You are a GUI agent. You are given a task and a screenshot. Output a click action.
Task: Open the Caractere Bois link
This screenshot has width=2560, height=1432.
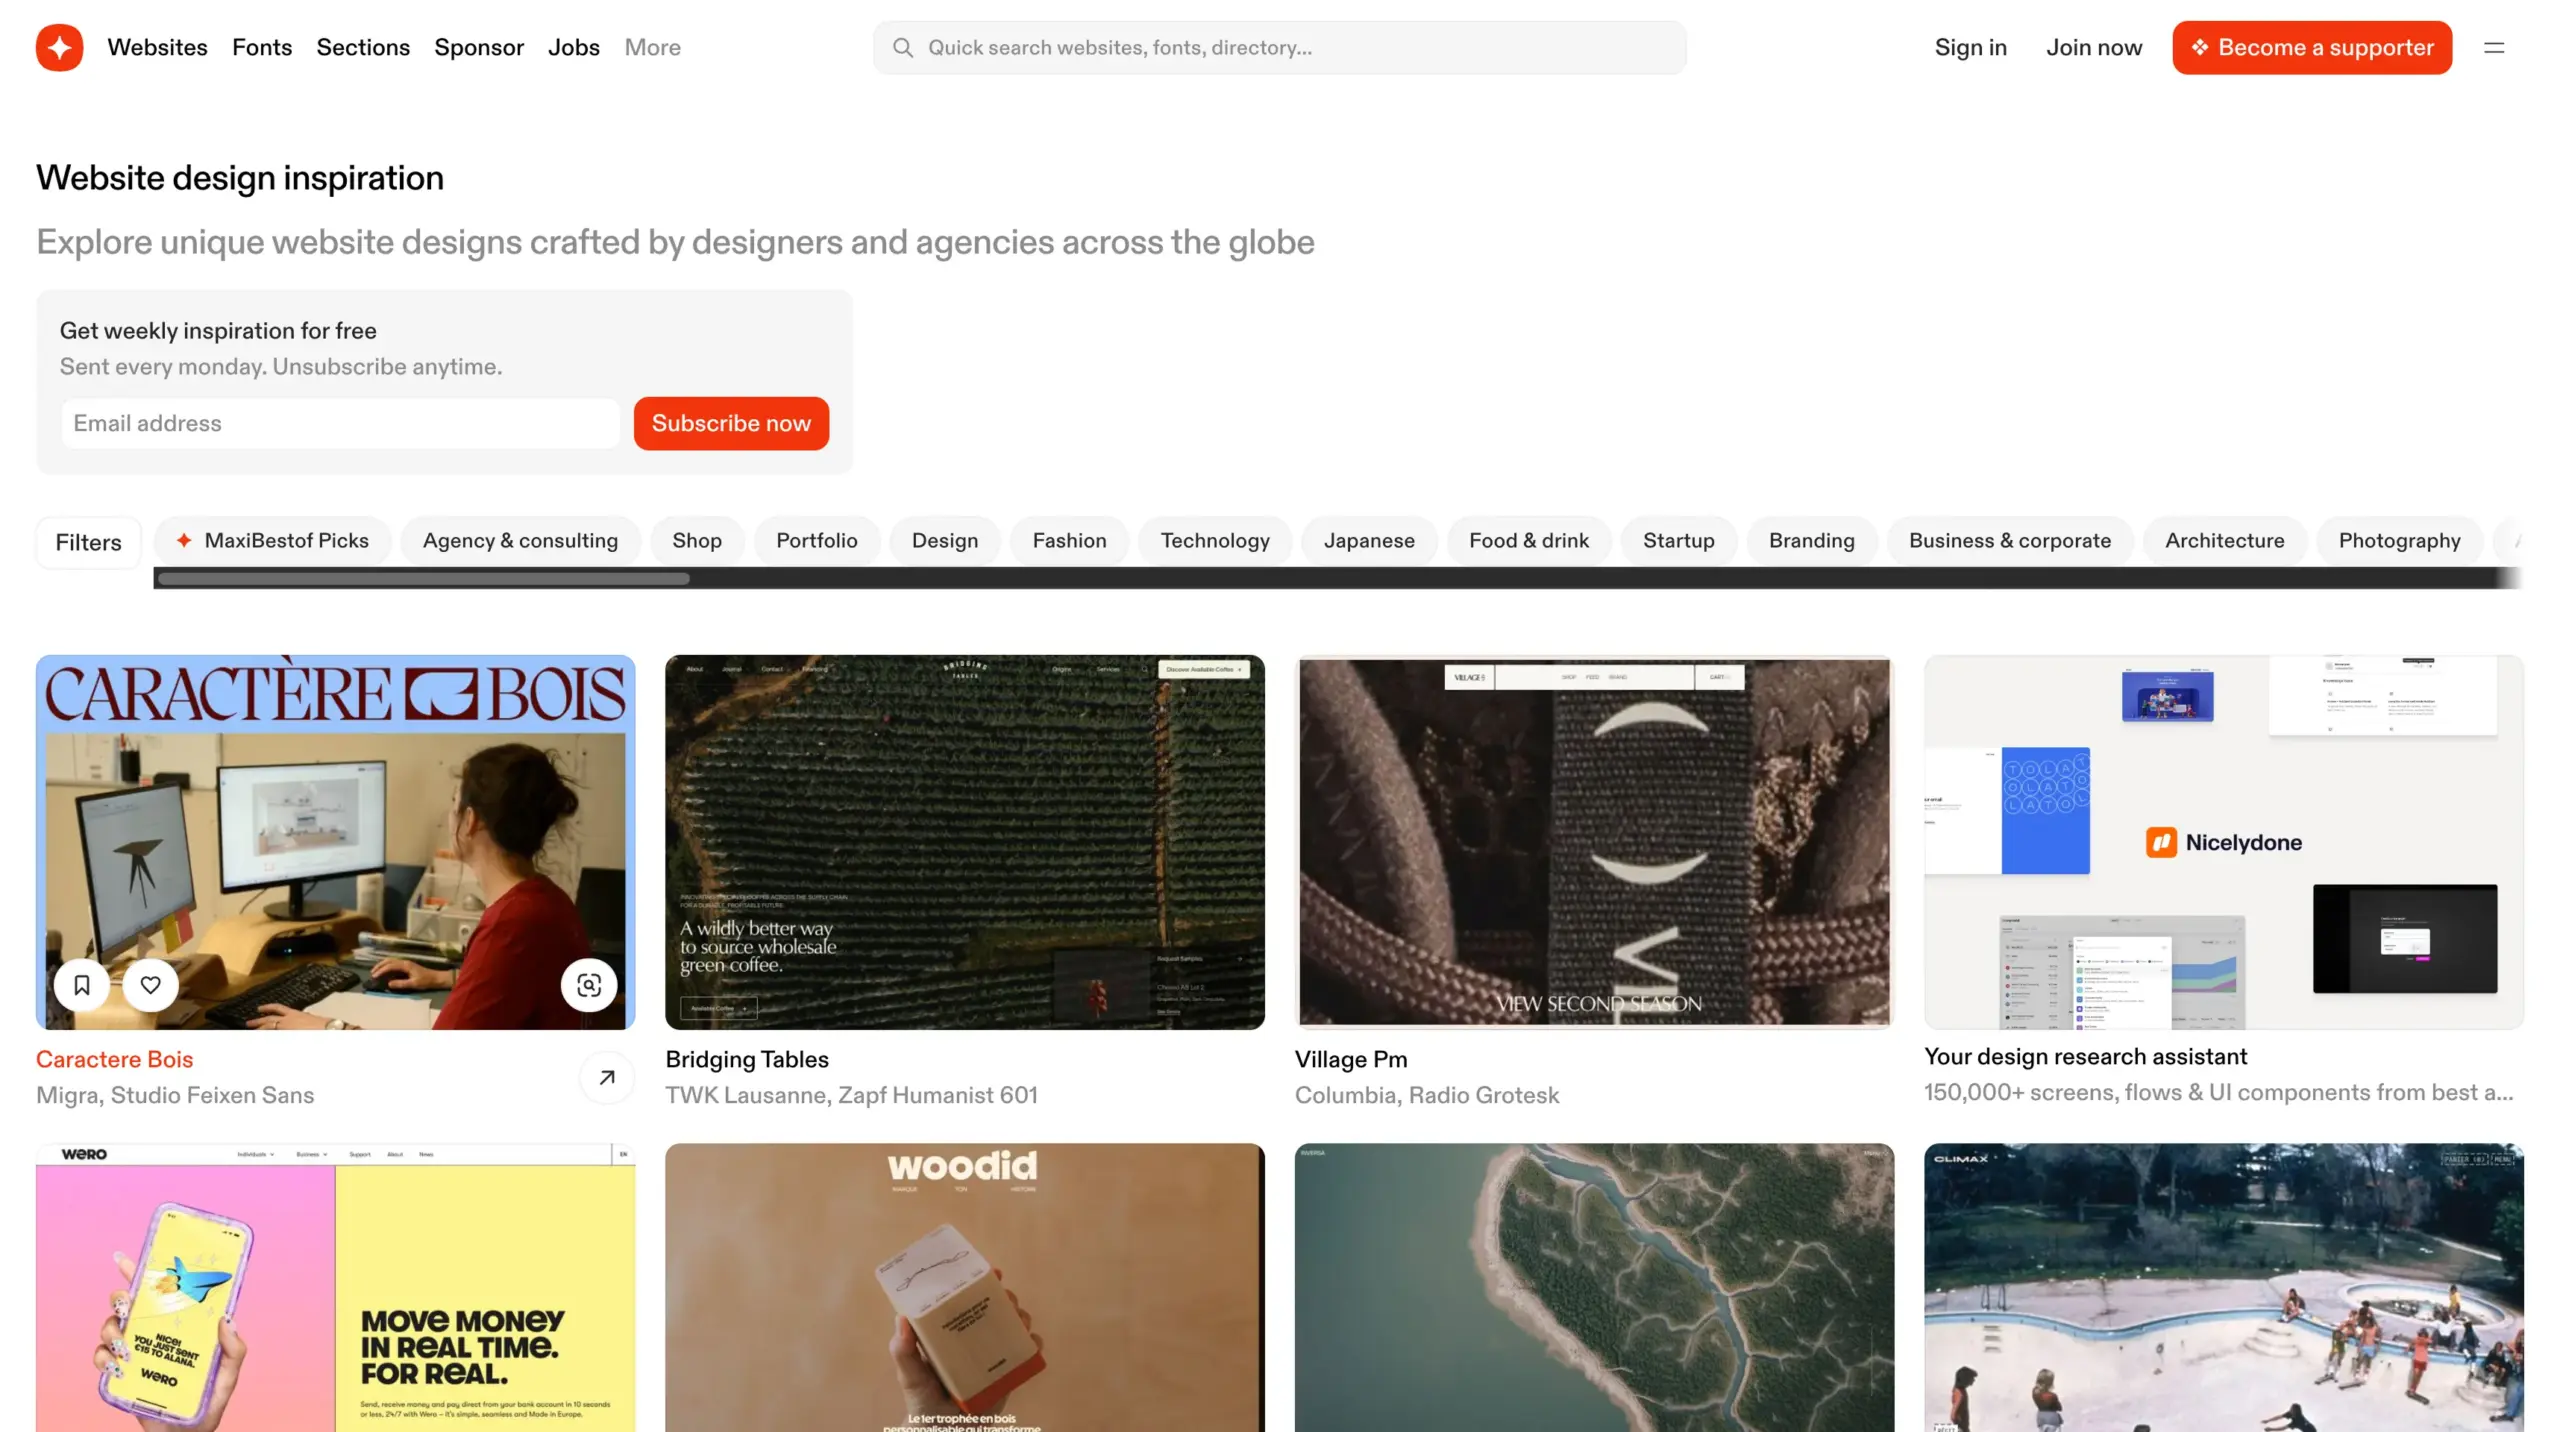tap(114, 1059)
